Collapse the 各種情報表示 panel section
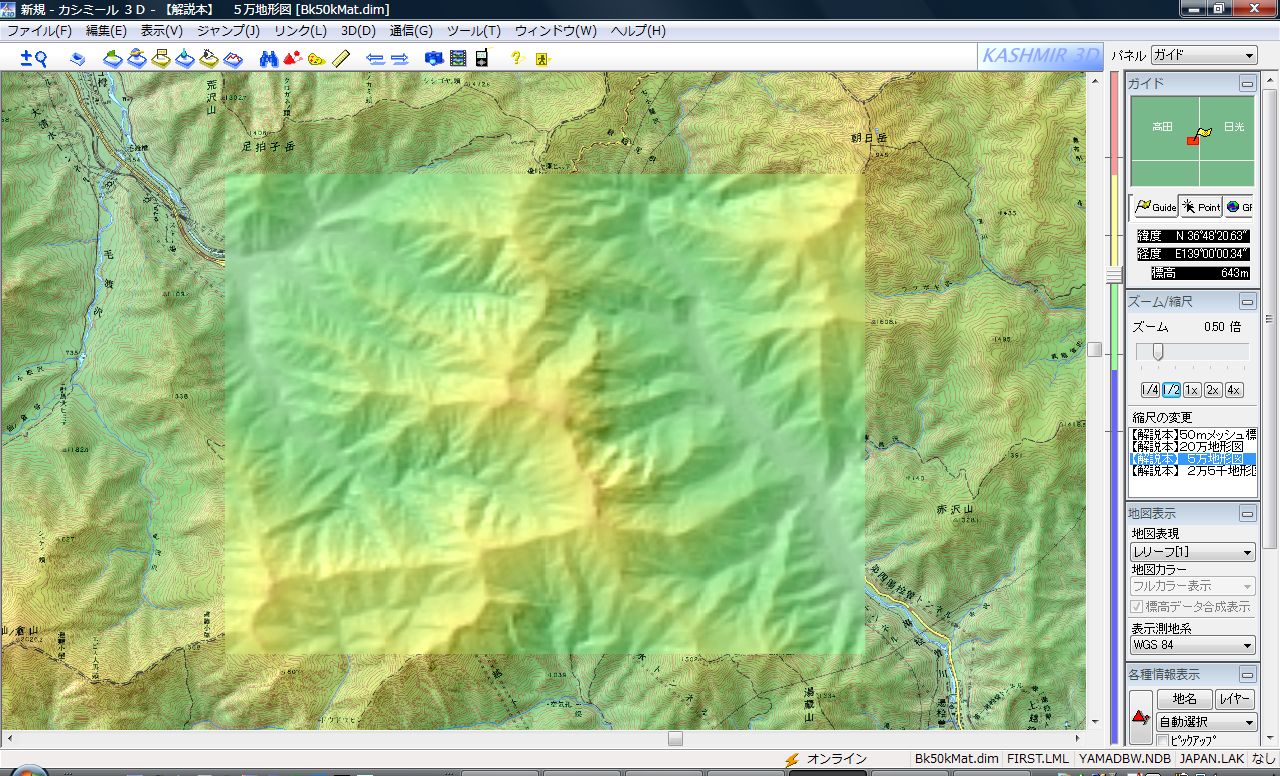This screenshot has height=776, width=1280. [x=1247, y=675]
